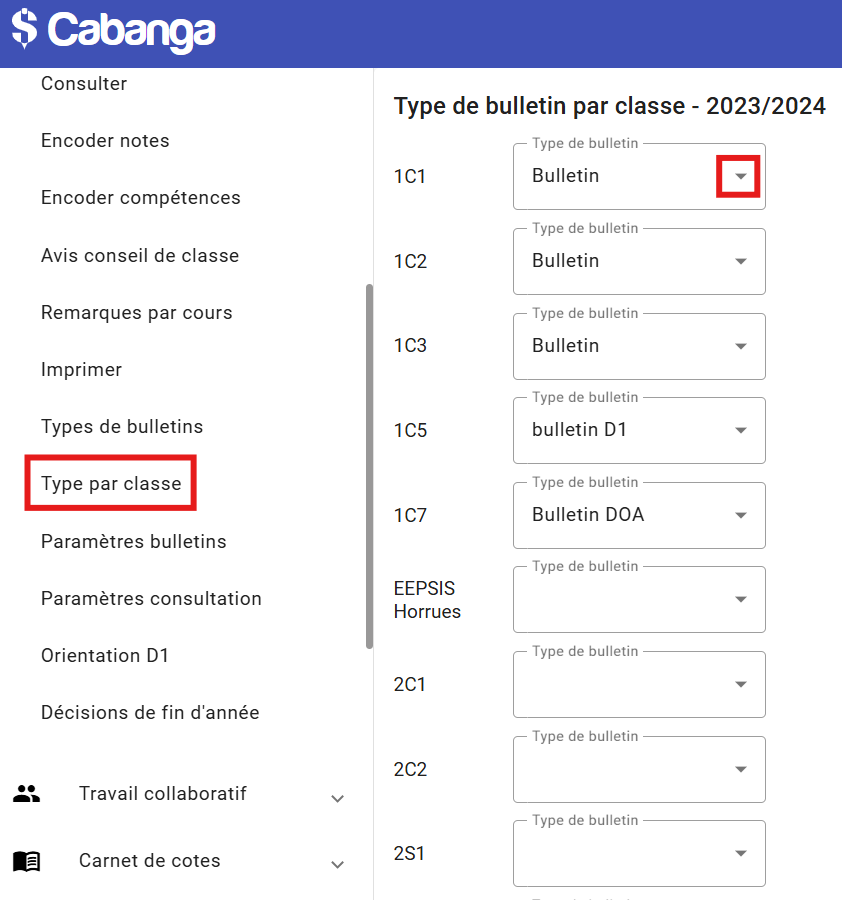The height and width of the screenshot is (900, 842).
Task: Go to Types de bulletins
Action: [x=122, y=427]
